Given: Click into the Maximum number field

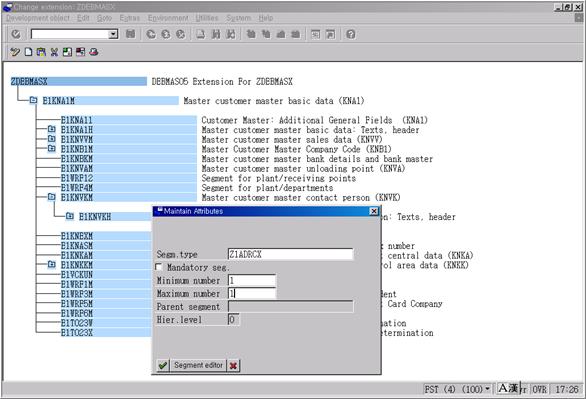Looking at the screenshot, I should click(252, 293).
